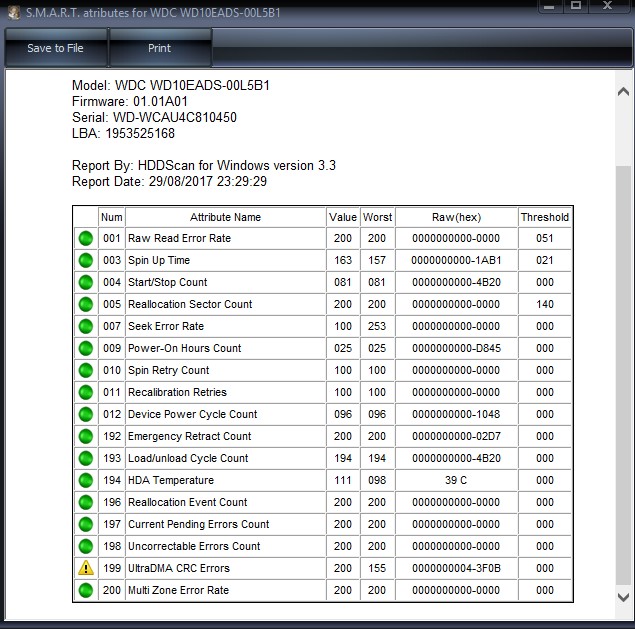Screen dimensions: 635x629
Task: Click the Value column header
Action: (343, 217)
